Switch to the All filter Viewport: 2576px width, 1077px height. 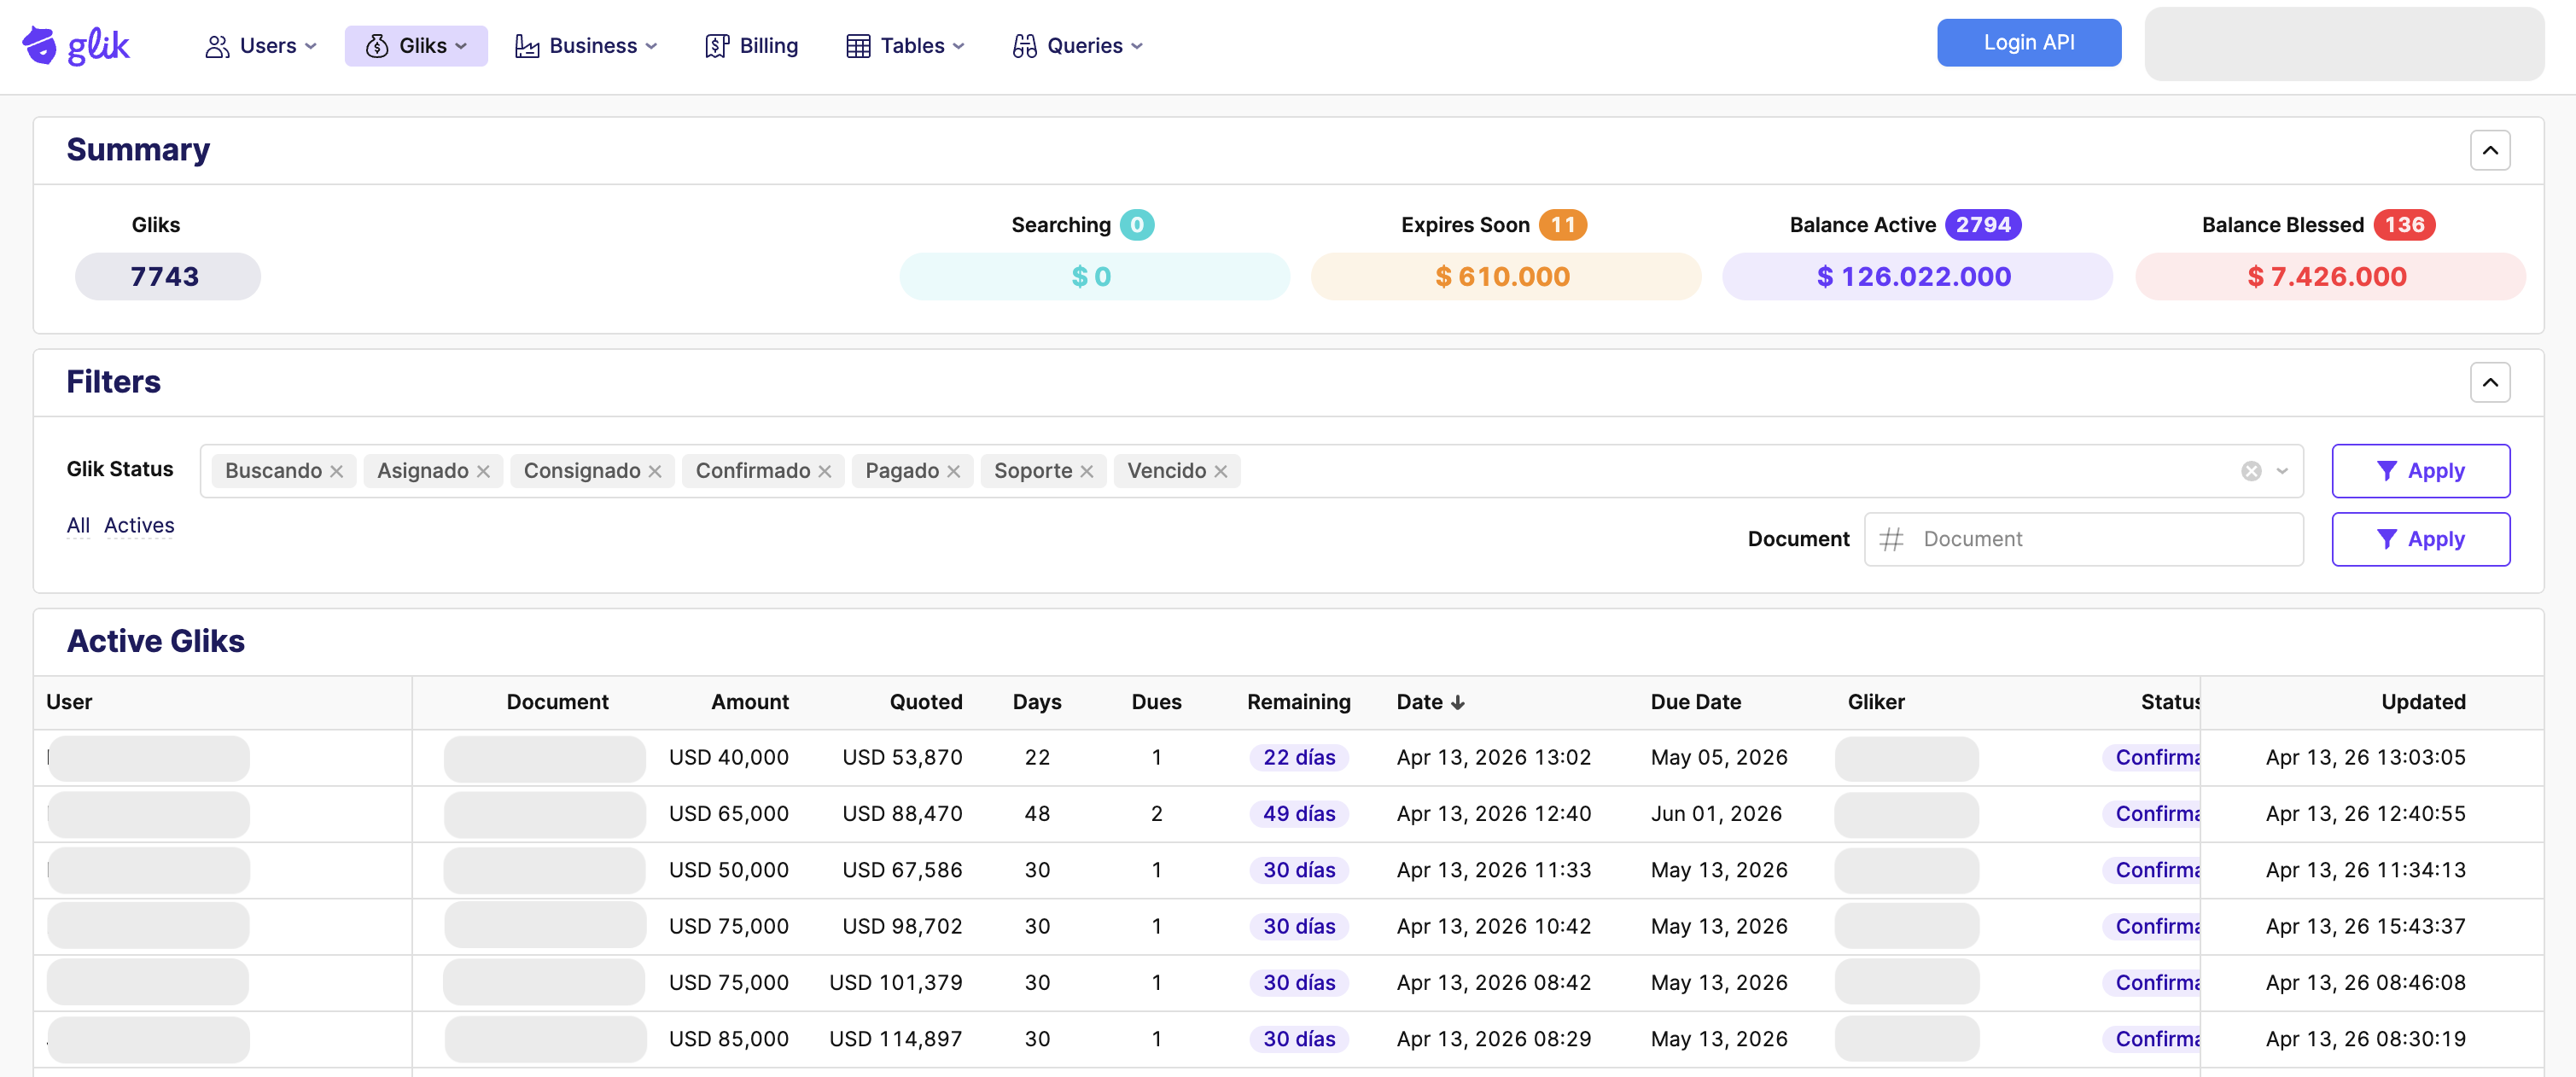click(78, 525)
